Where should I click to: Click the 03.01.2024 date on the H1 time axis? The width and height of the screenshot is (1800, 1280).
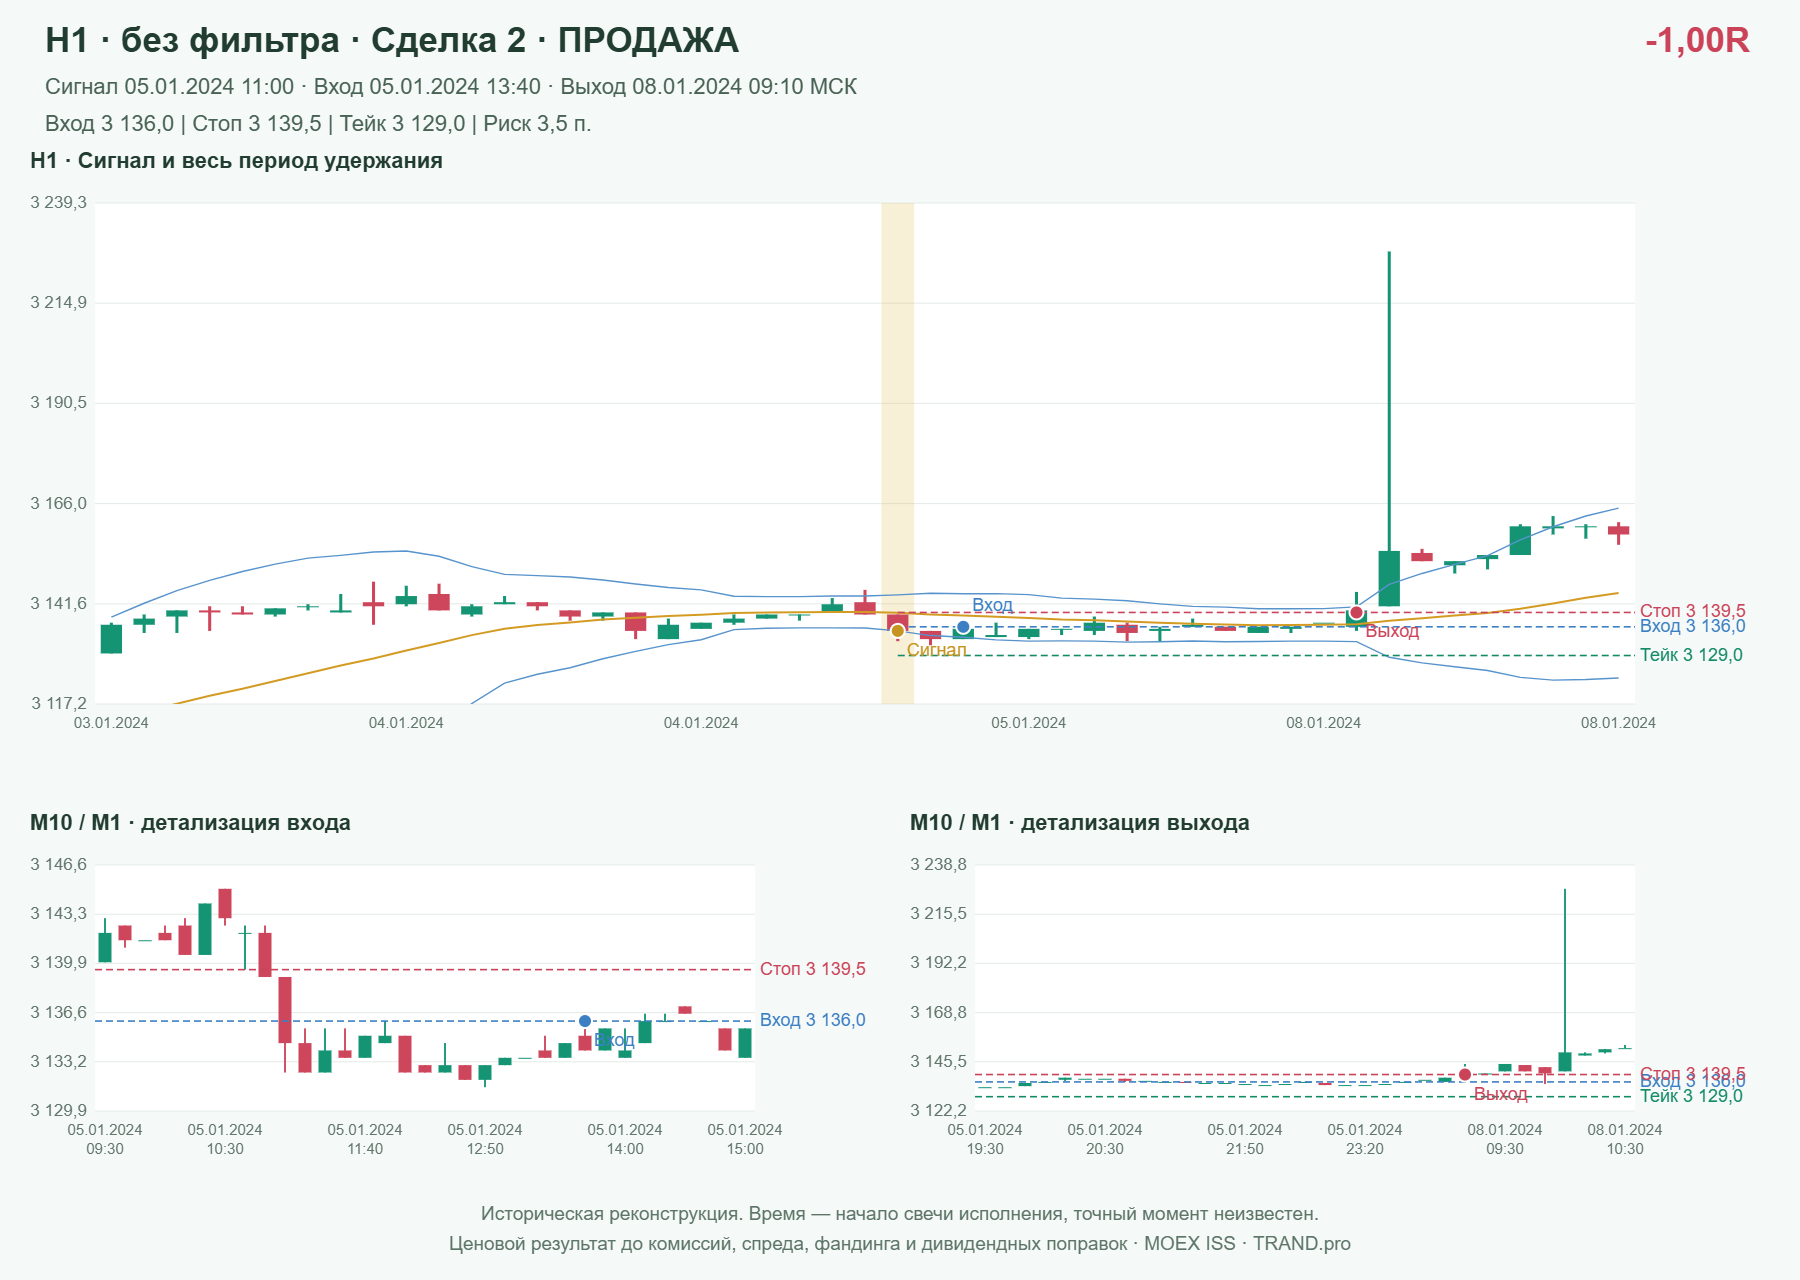(111, 723)
